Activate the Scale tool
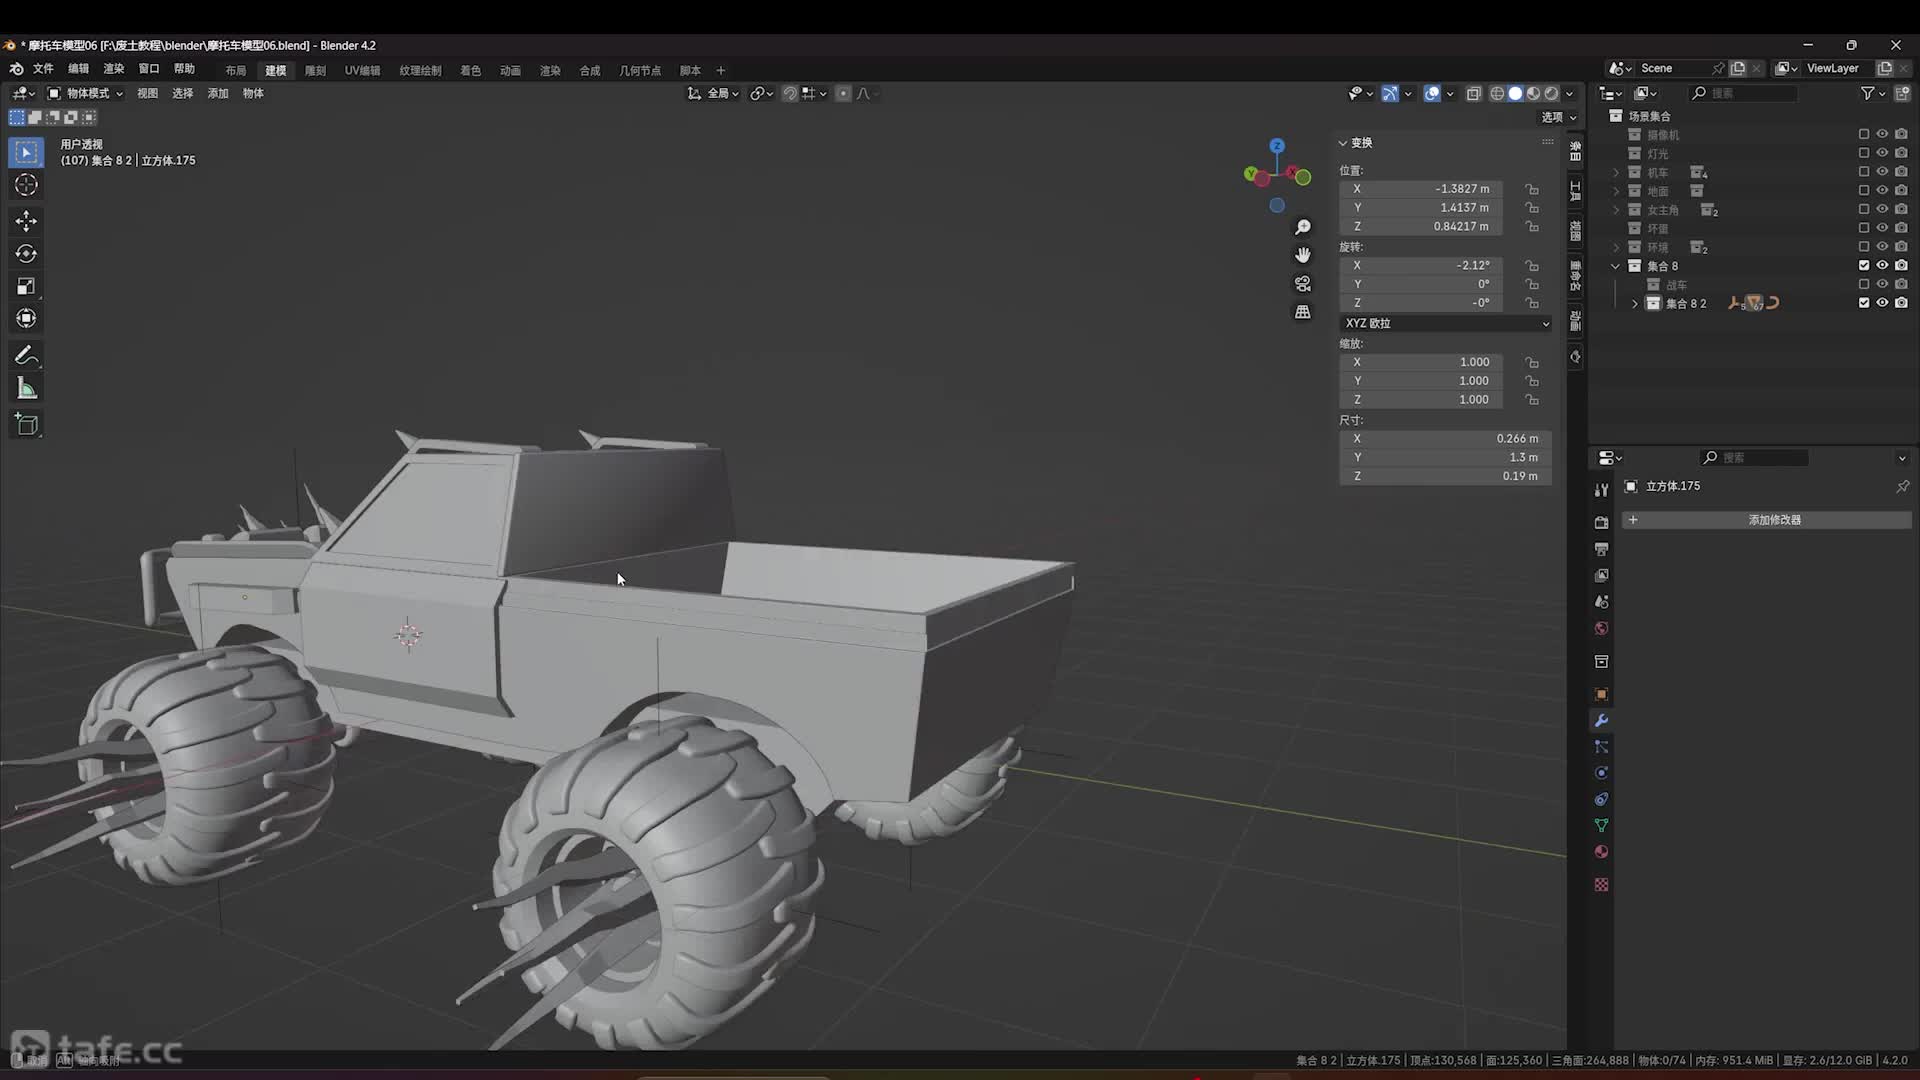The image size is (1920, 1080). [x=27, y=286]
